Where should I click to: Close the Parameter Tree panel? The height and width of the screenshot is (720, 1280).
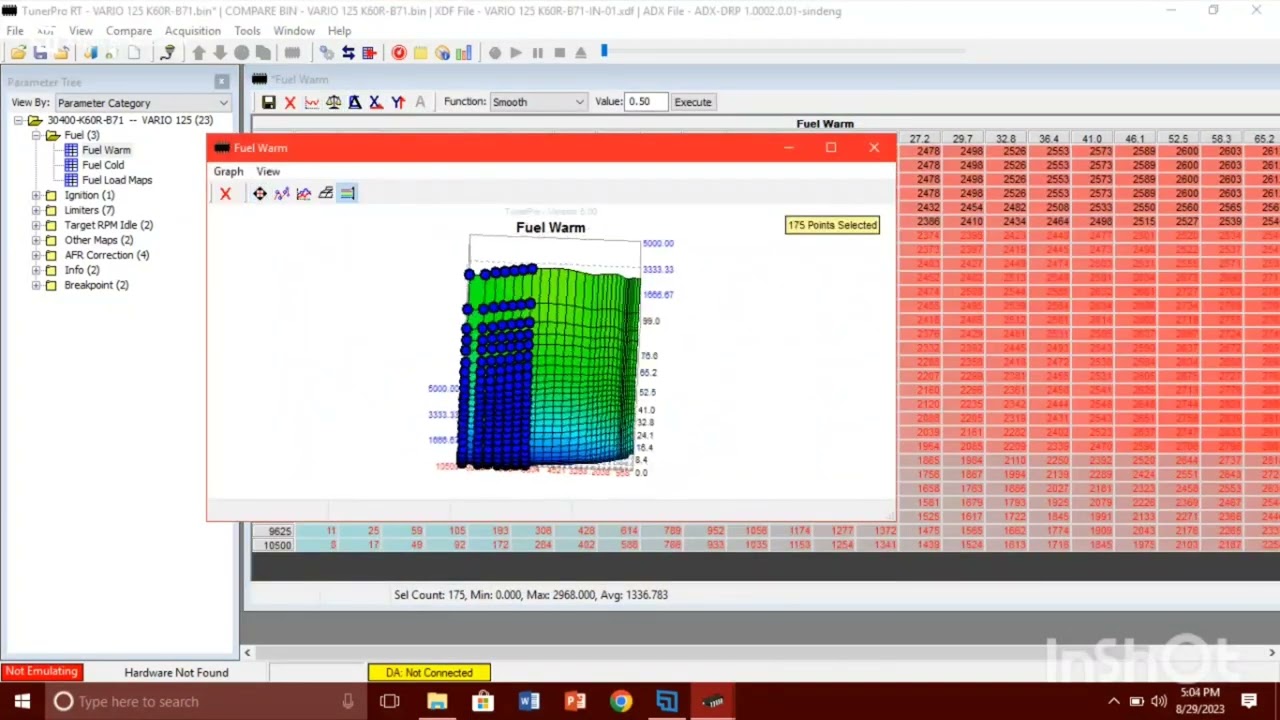[221, 82]
